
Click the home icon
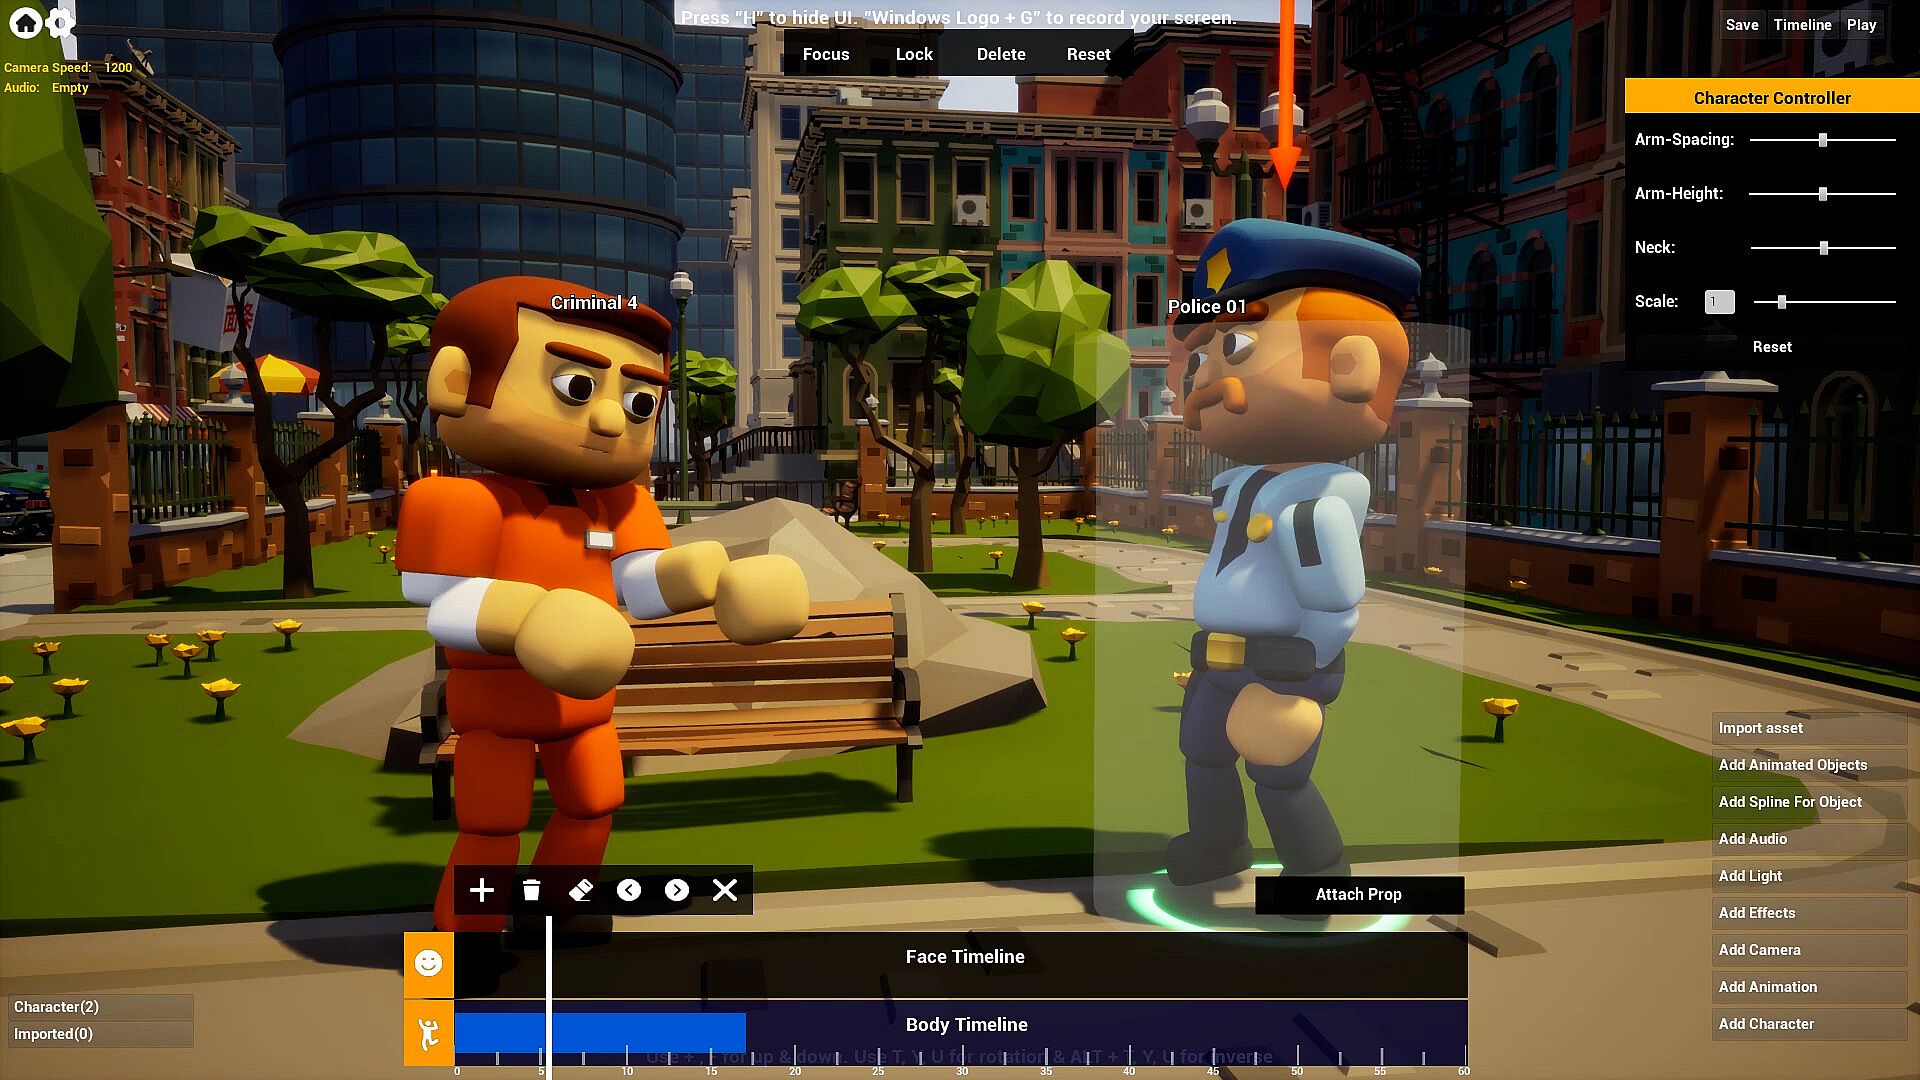[x=25, y=23]
